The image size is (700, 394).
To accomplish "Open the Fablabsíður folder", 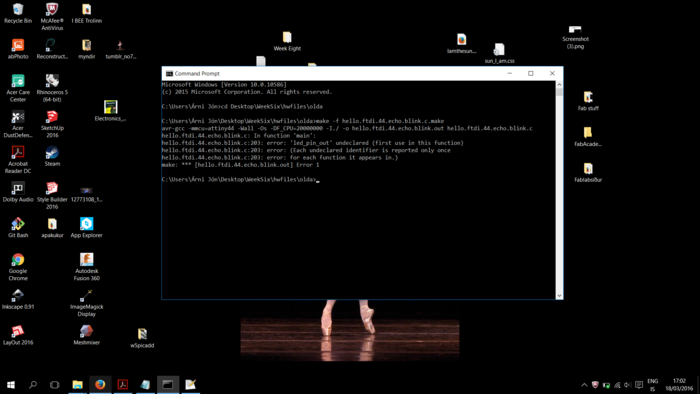I will (x=588, y=172).
